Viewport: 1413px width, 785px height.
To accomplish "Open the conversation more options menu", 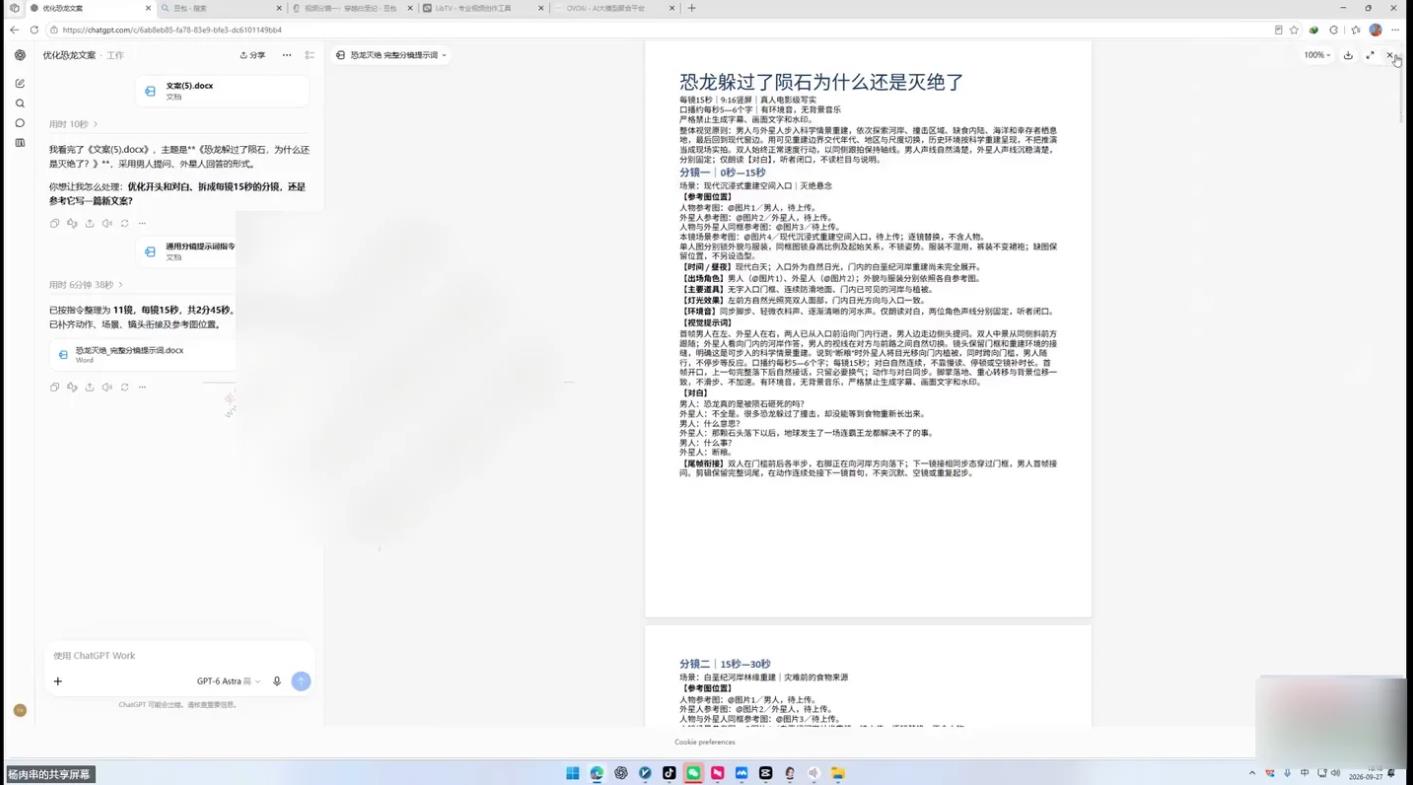I will 287,55.
